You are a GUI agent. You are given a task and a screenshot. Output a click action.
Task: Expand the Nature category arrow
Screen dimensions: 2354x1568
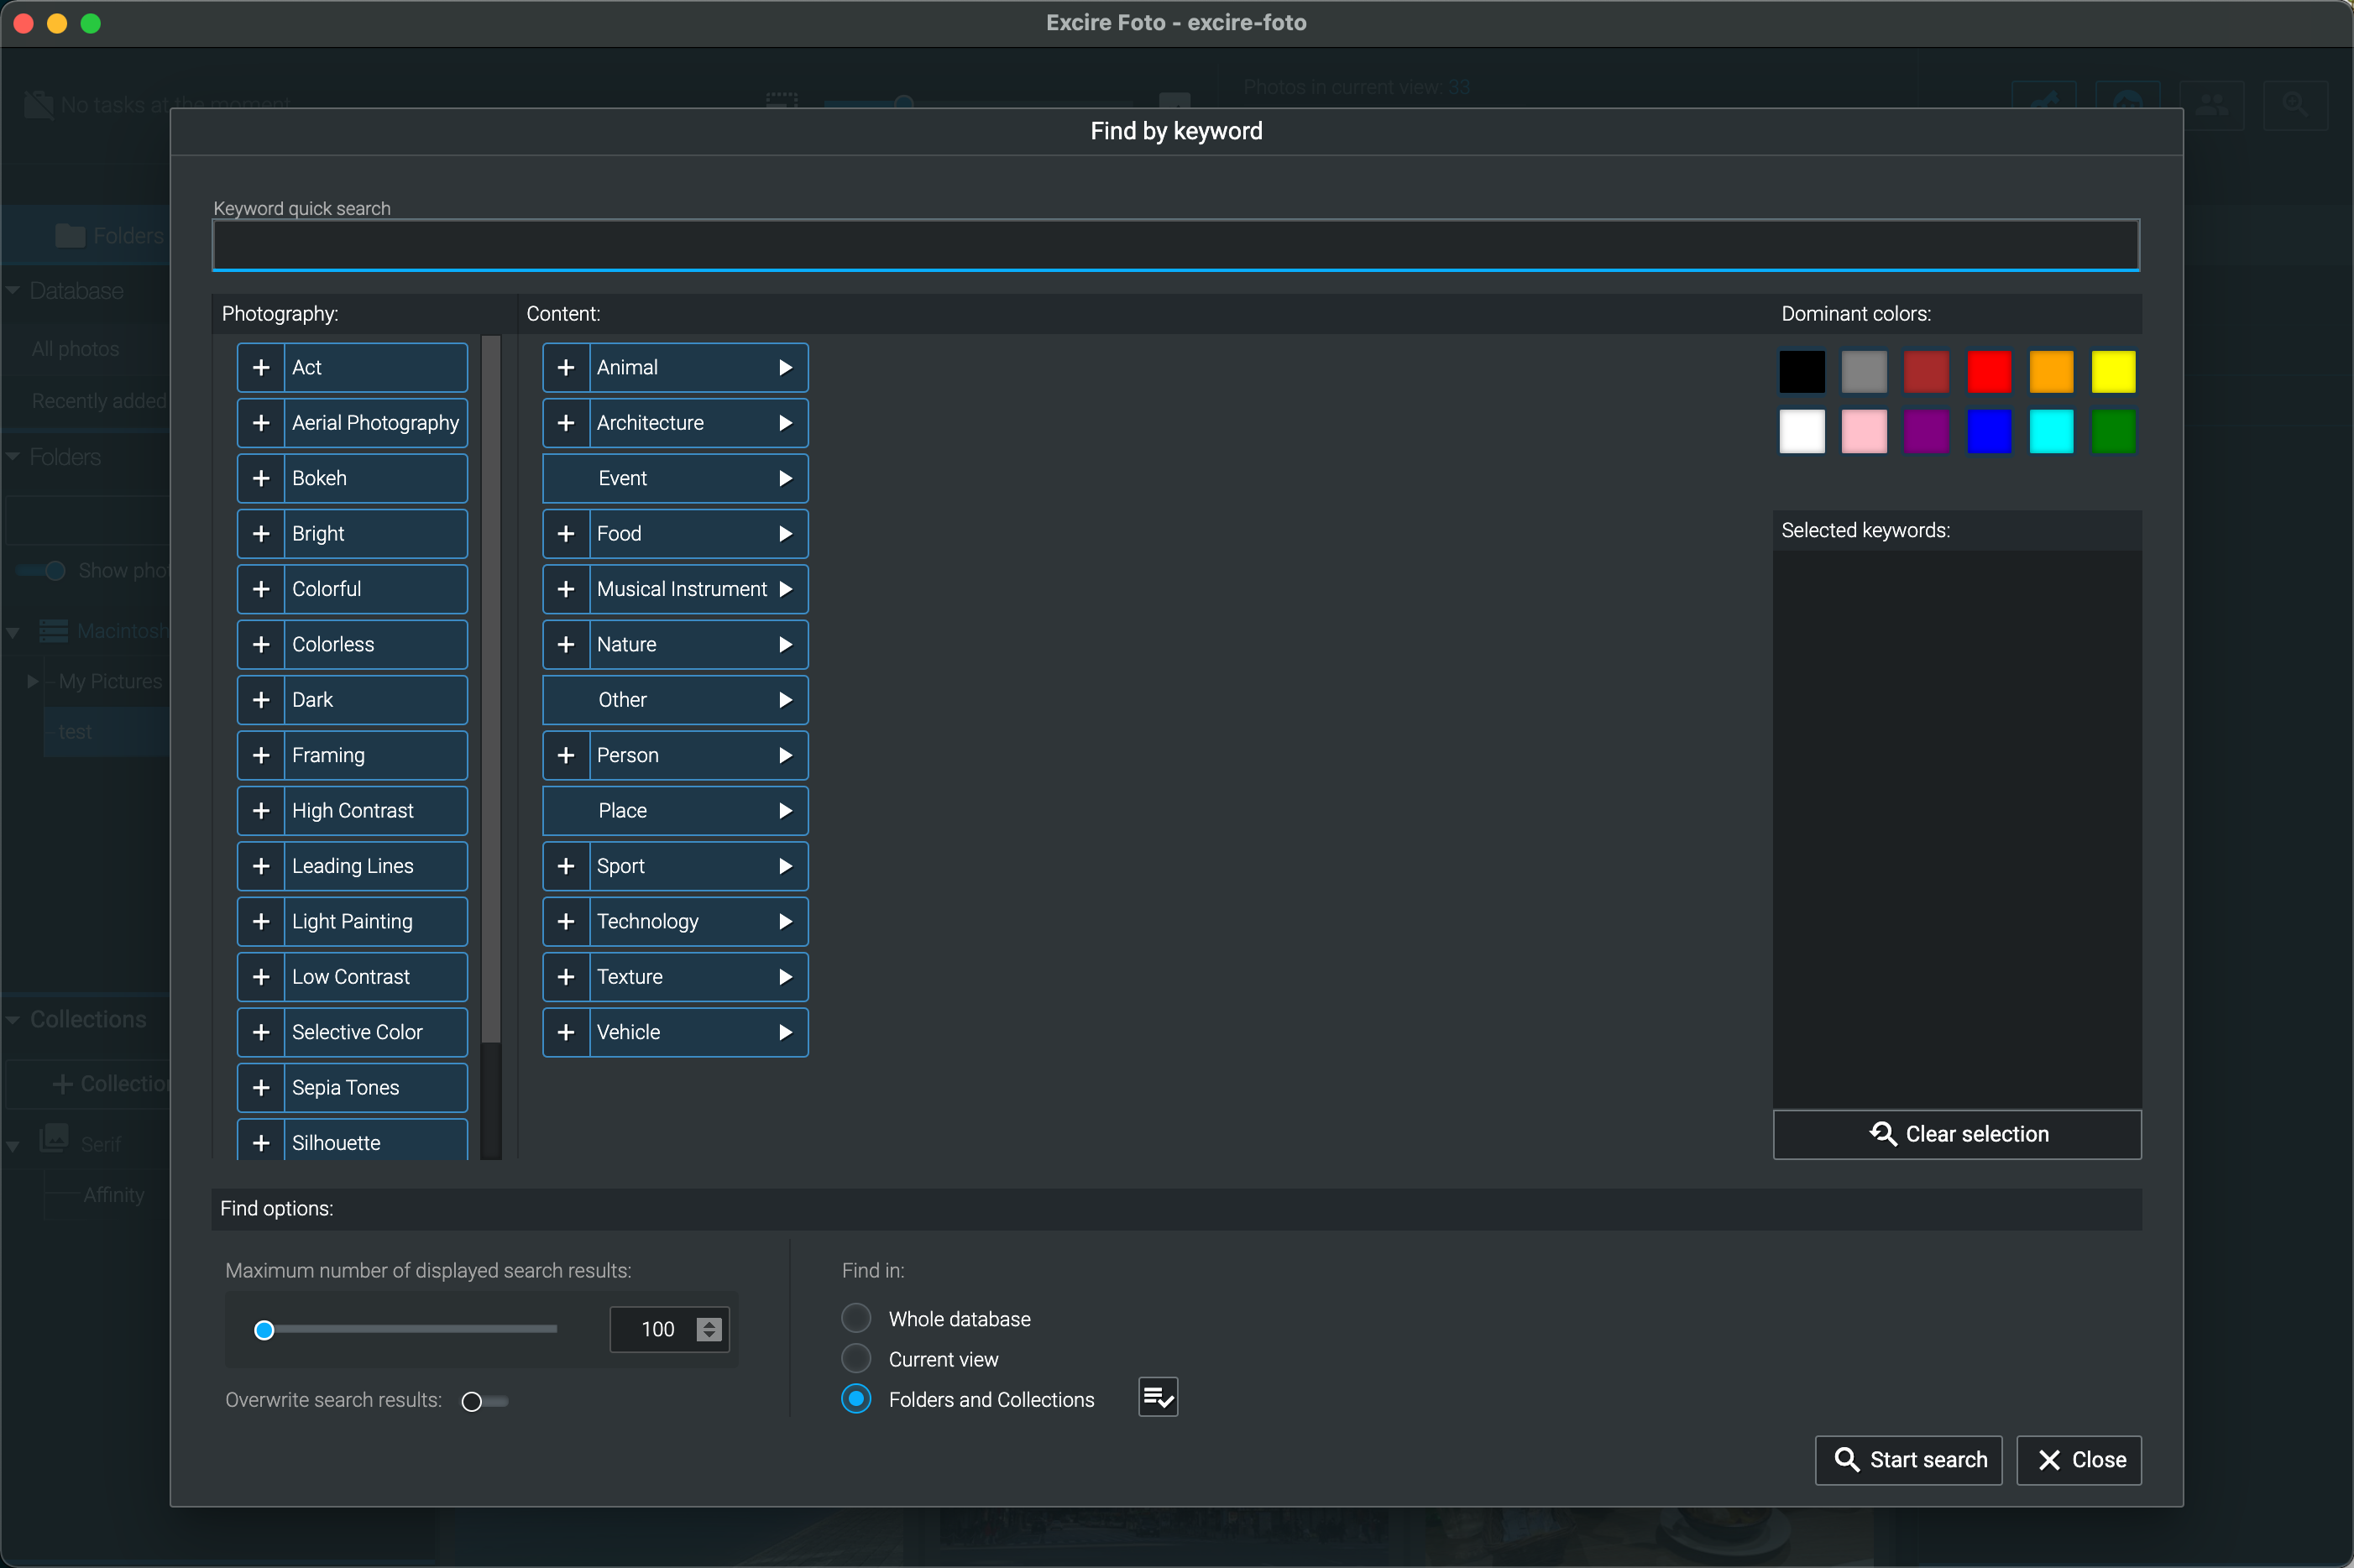(x=785, y=644)
